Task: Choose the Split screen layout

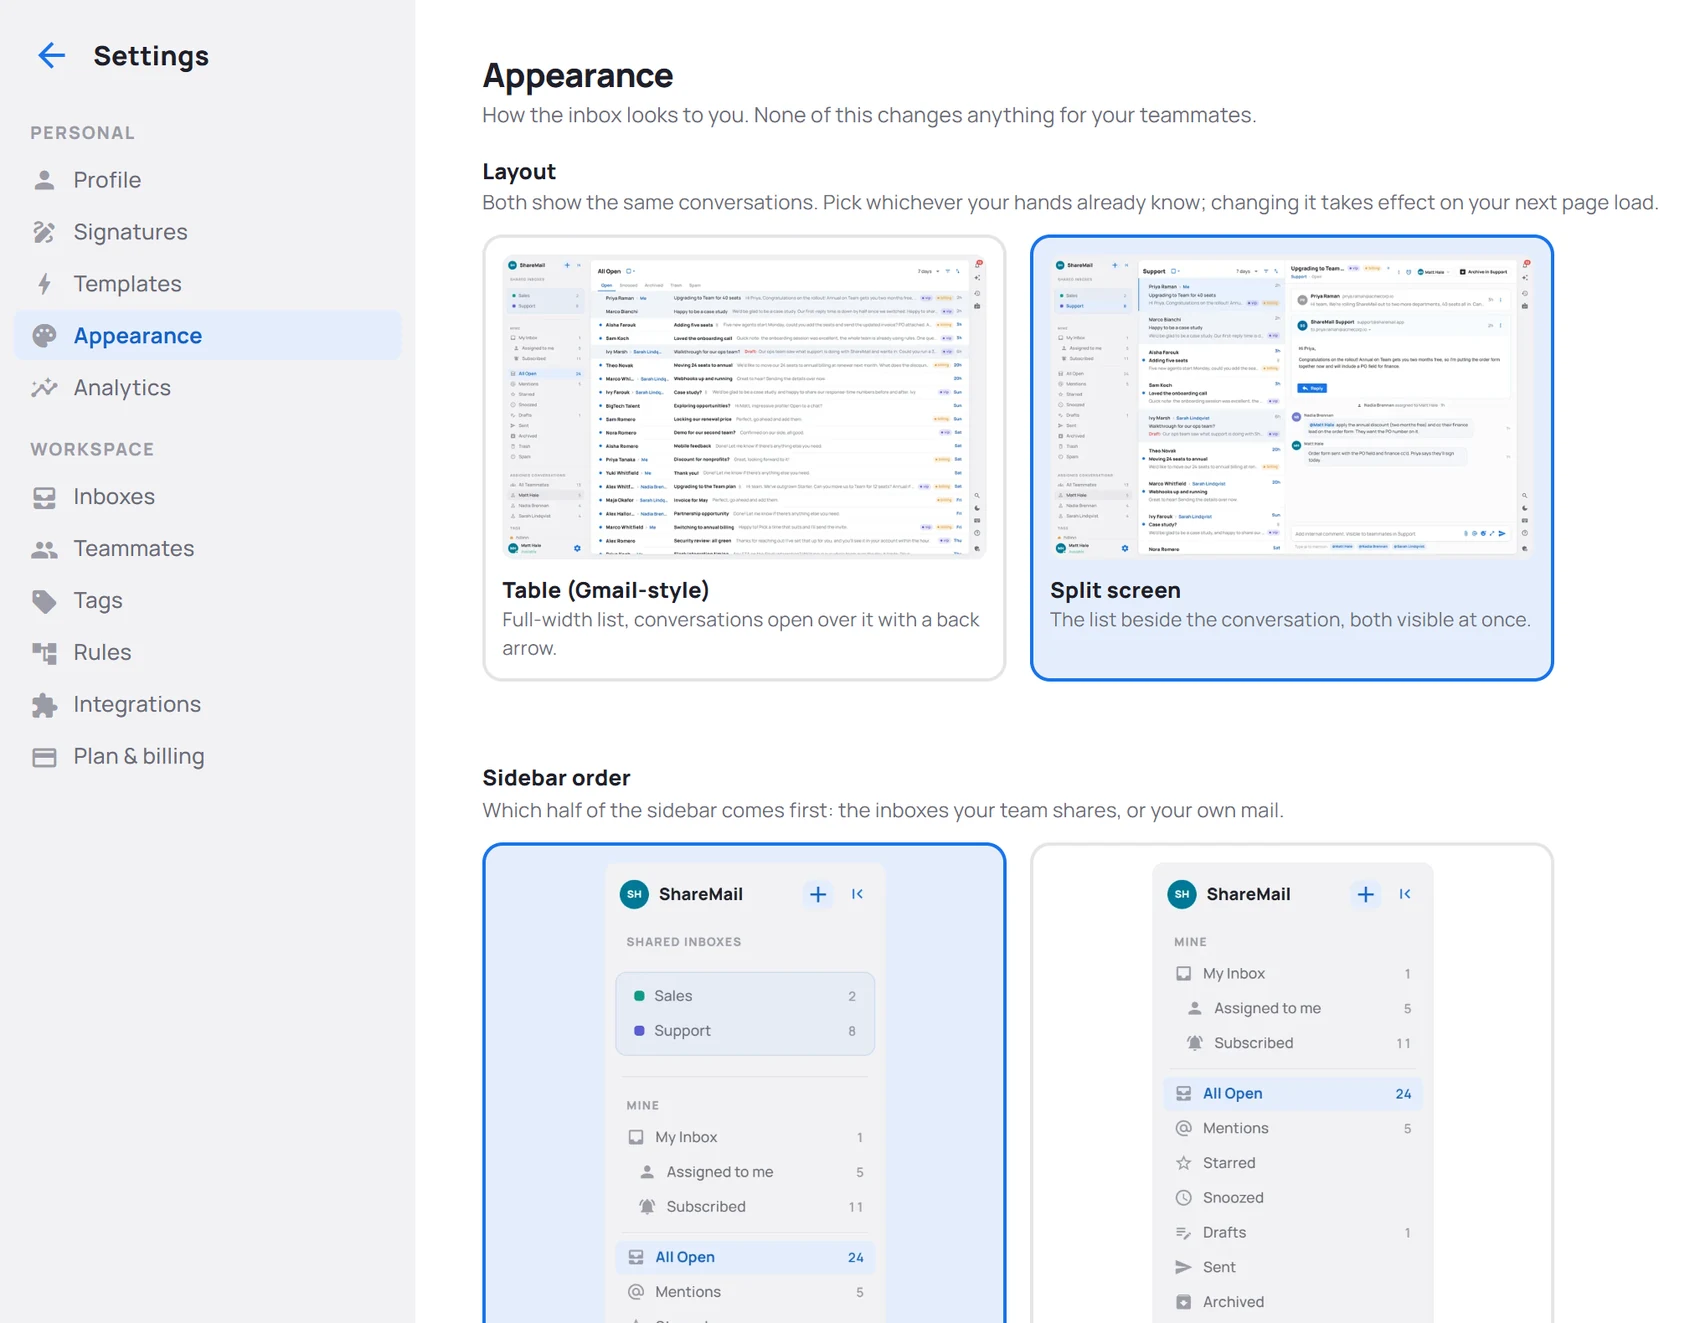Action: pos(1292,458)
